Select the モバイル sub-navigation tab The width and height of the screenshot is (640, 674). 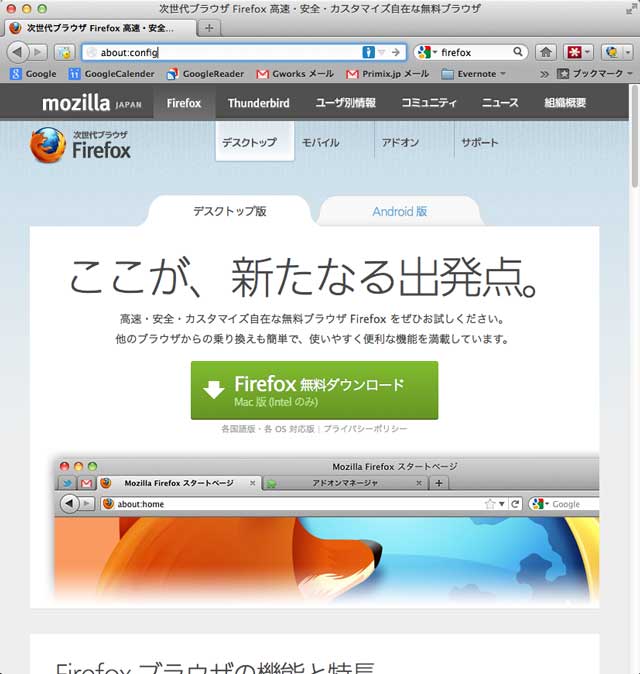click(x=321, y=142)
